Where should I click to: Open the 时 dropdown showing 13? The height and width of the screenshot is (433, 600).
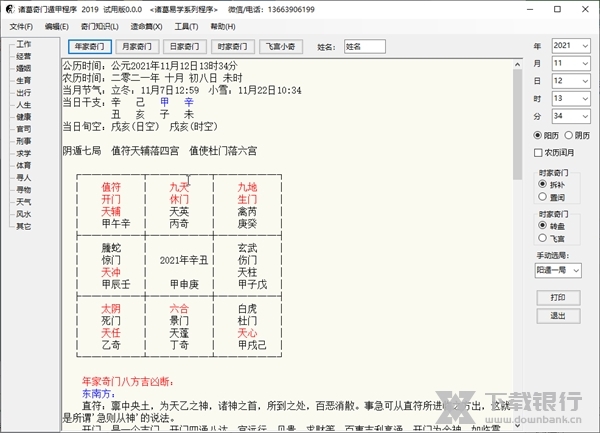coord(571,99)
